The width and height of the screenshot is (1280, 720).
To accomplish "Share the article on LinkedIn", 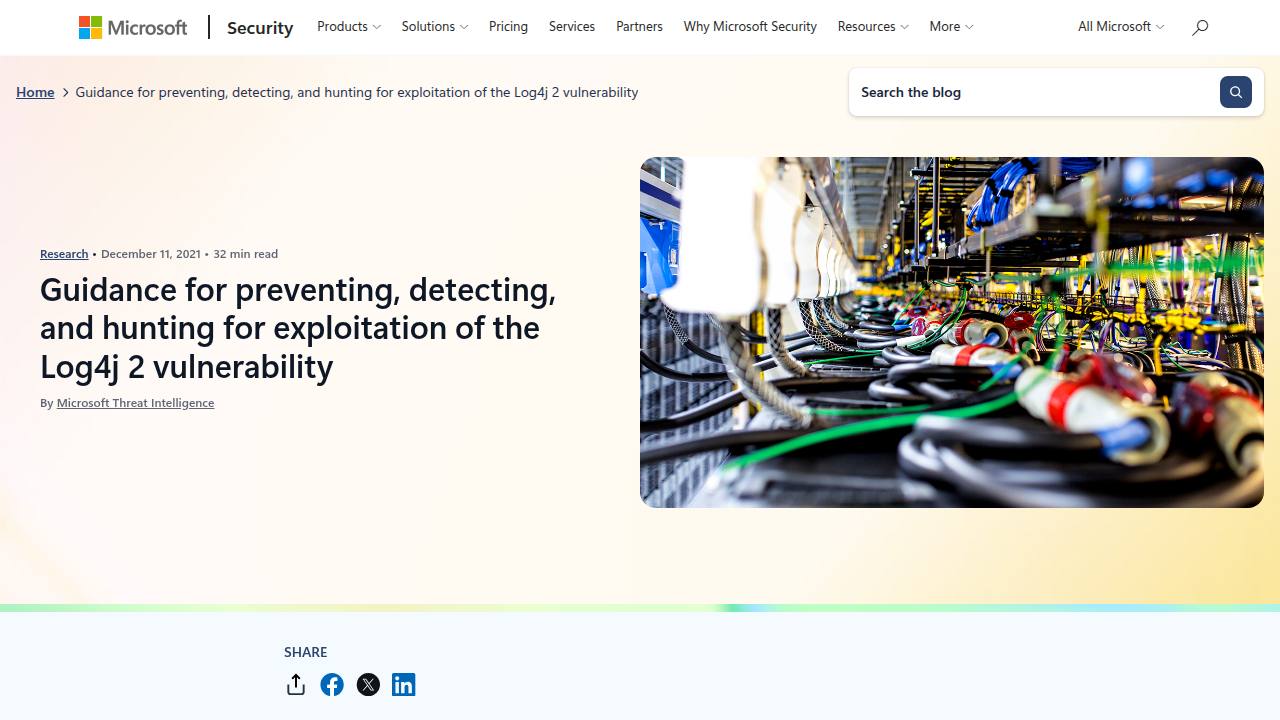I will (x=403, y=684).
